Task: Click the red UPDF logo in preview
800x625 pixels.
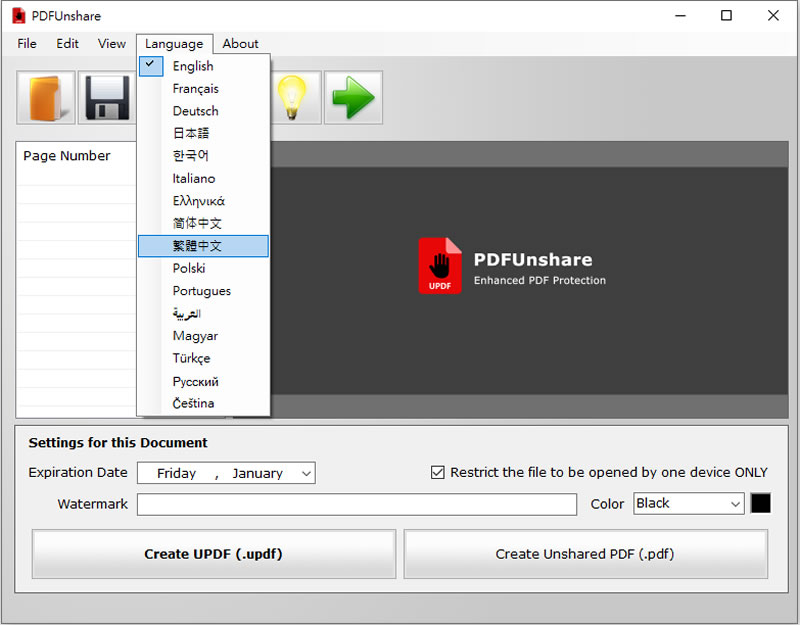Action: [x=440, y=266]
